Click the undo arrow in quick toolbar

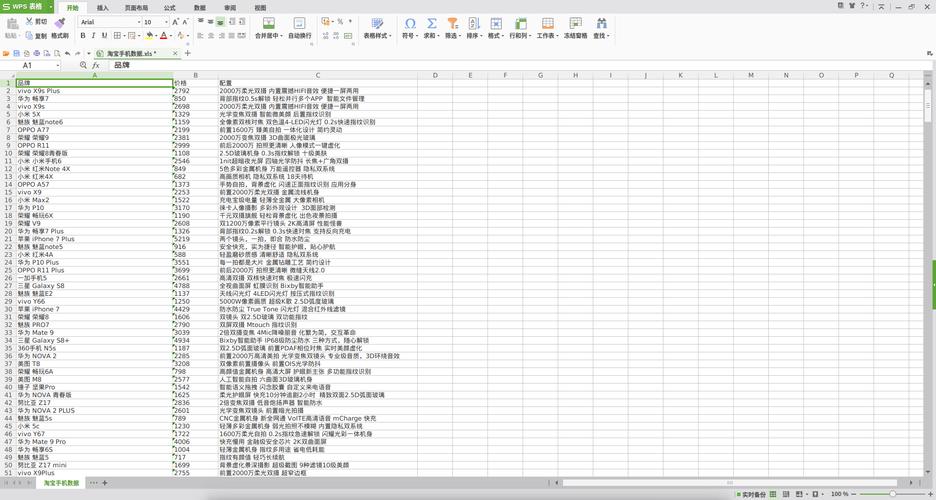pyautogui.click(x=67, y=54)
